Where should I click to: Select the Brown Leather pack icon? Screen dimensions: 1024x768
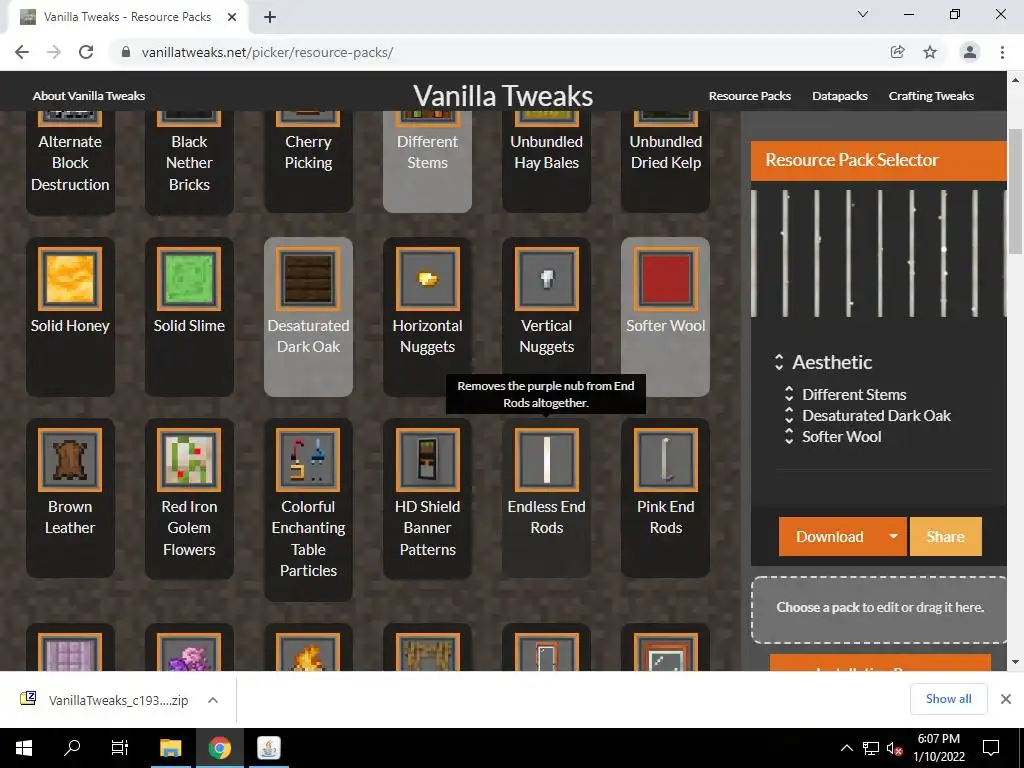click(x=70, y=460)
